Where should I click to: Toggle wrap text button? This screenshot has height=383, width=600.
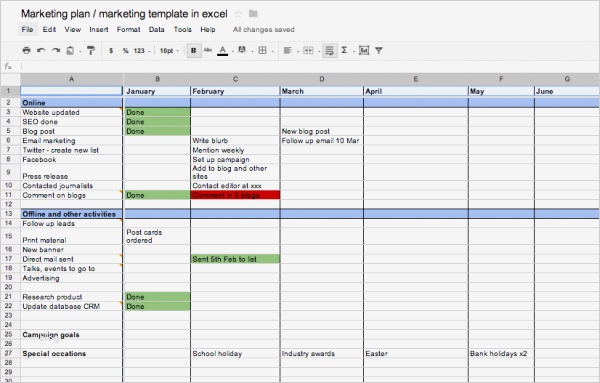[x=329, y=51]
